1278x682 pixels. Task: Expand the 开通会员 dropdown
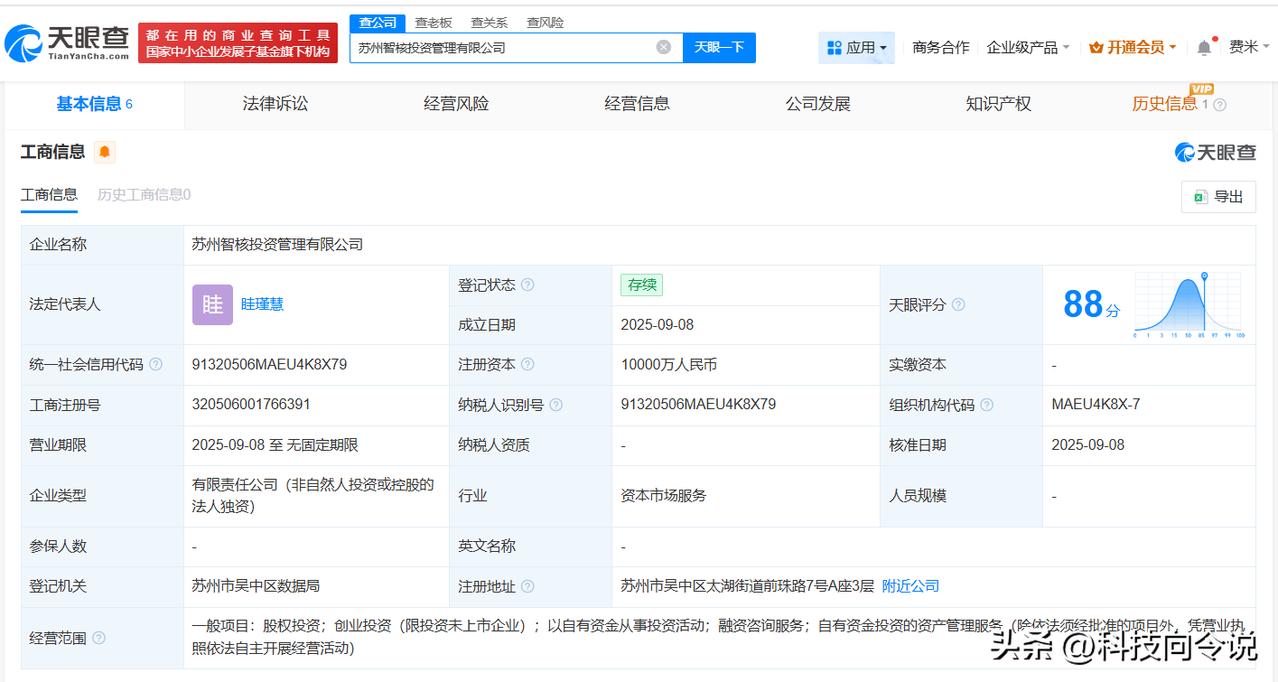[1133, 47]
